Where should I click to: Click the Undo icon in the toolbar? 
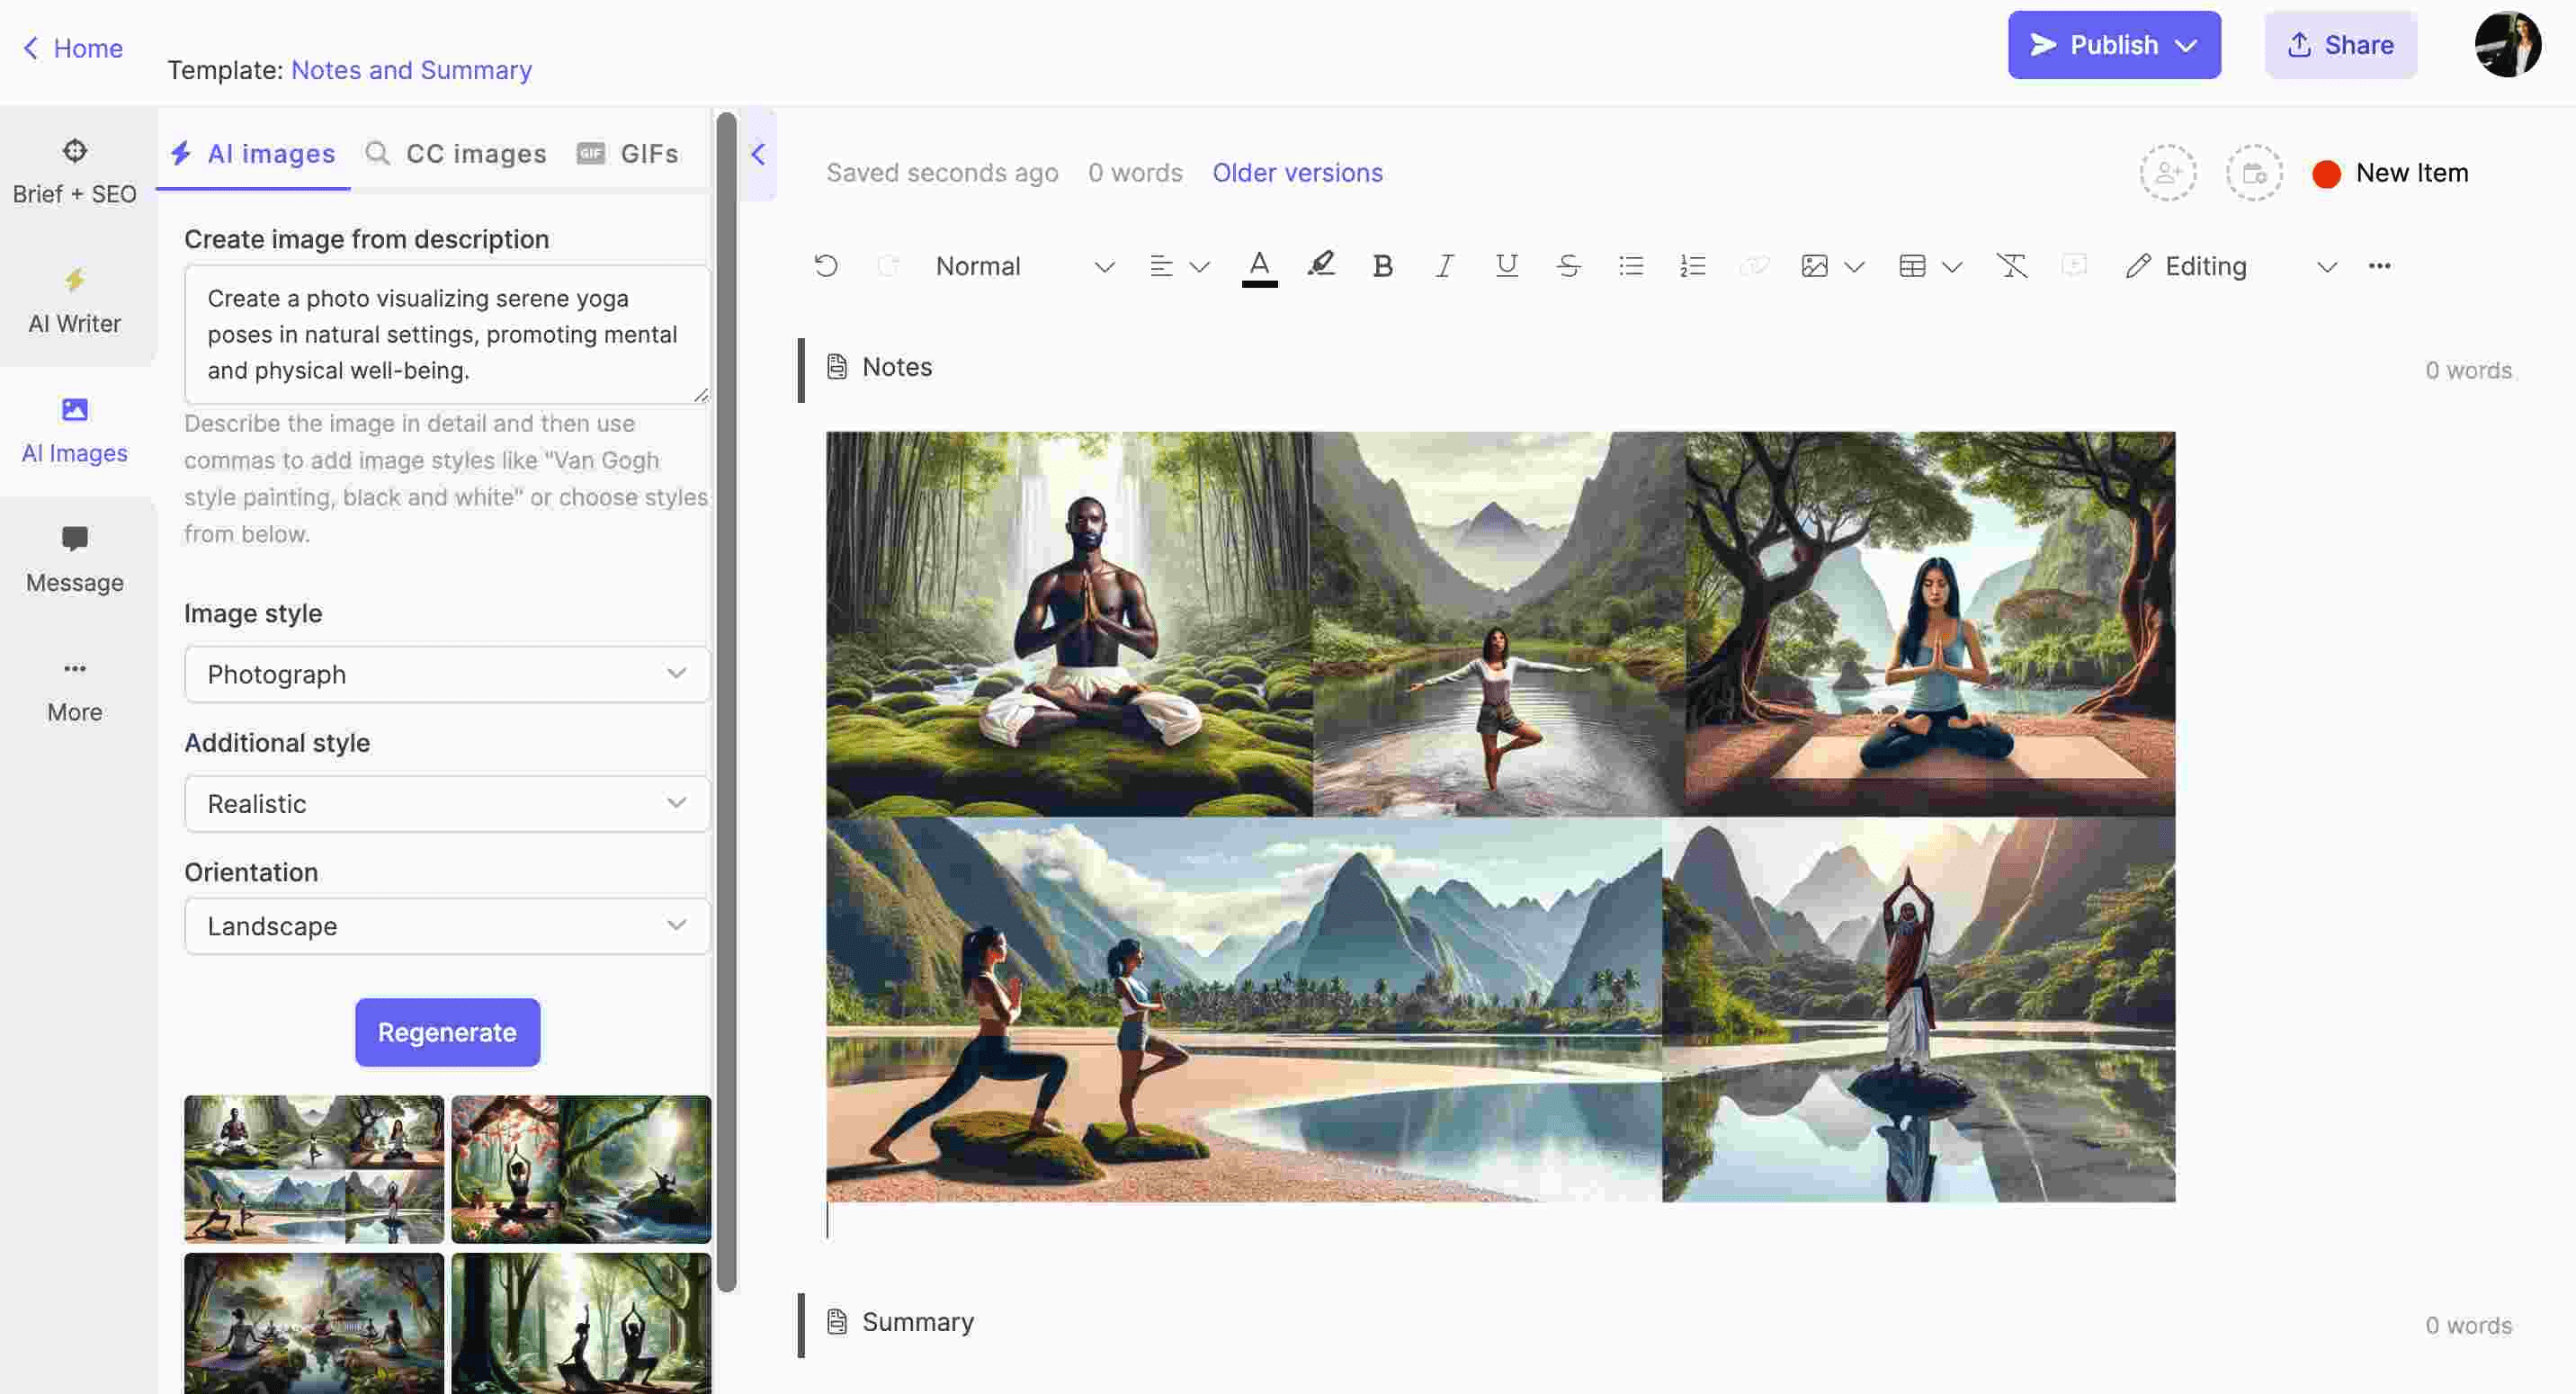(x=826, y=266)
